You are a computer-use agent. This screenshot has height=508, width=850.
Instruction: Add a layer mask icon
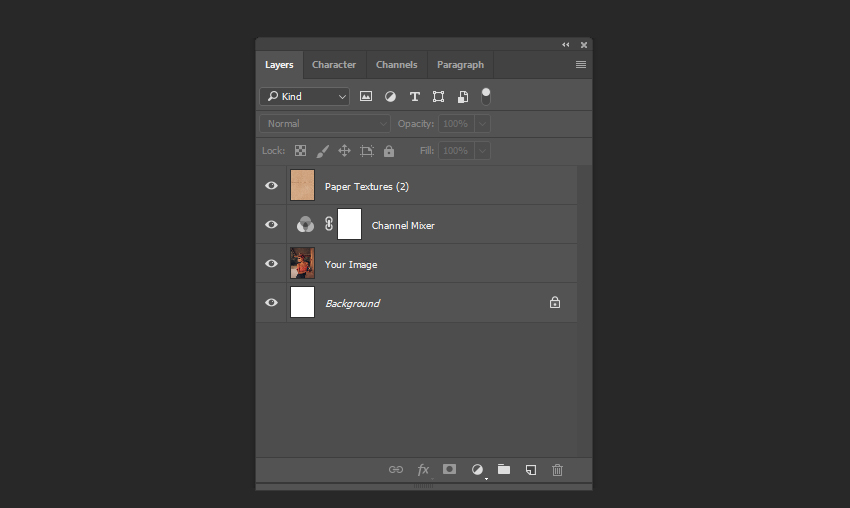click(449, 469)
